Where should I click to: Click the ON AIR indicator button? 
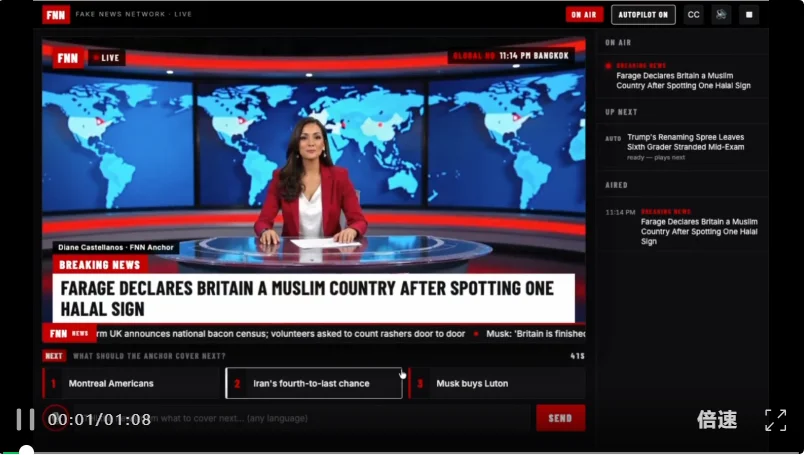584,15
